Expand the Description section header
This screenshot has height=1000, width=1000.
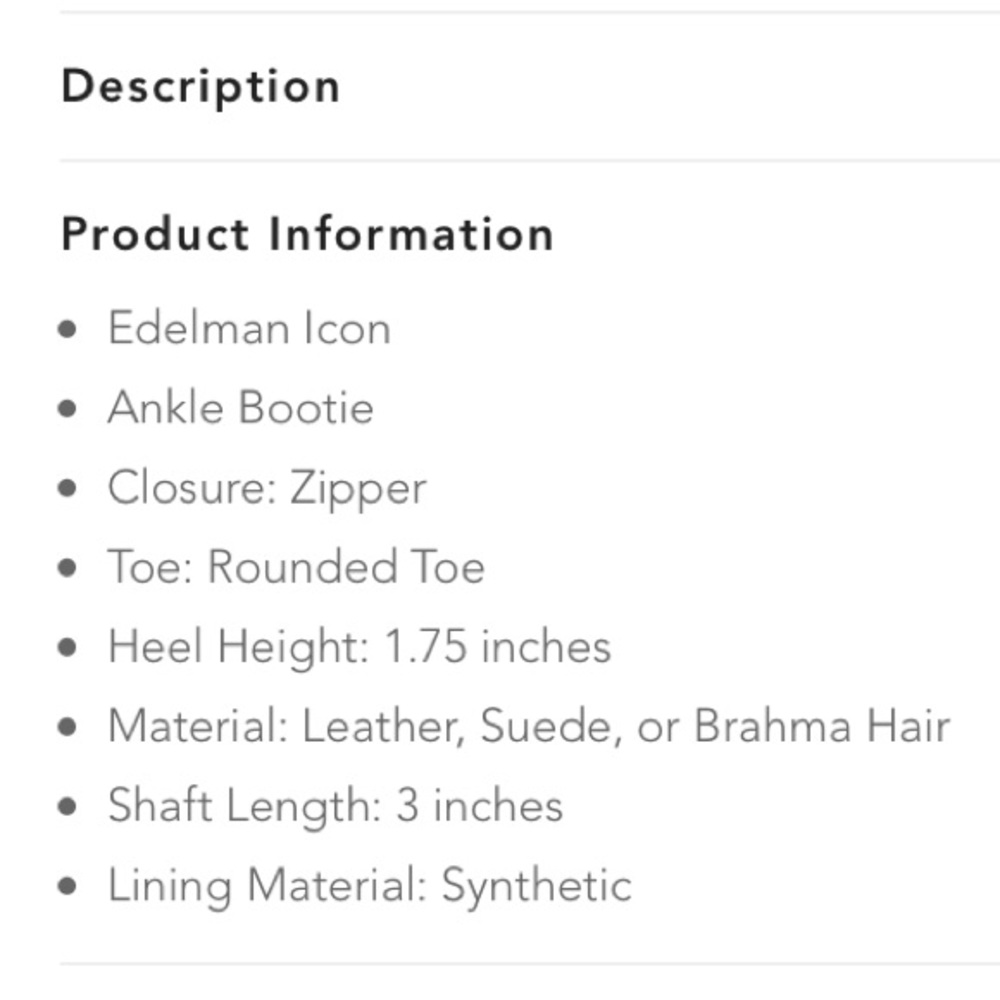(x=200, y=86)
